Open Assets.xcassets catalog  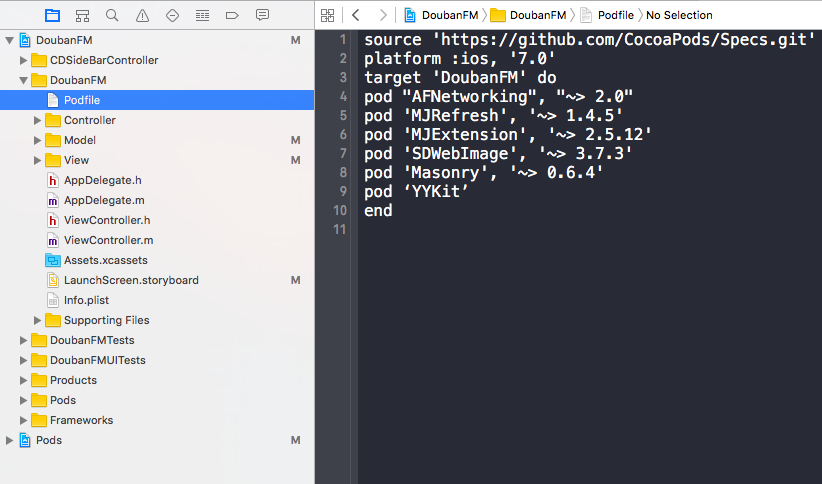pyautogui.click(x=157, y=260)
